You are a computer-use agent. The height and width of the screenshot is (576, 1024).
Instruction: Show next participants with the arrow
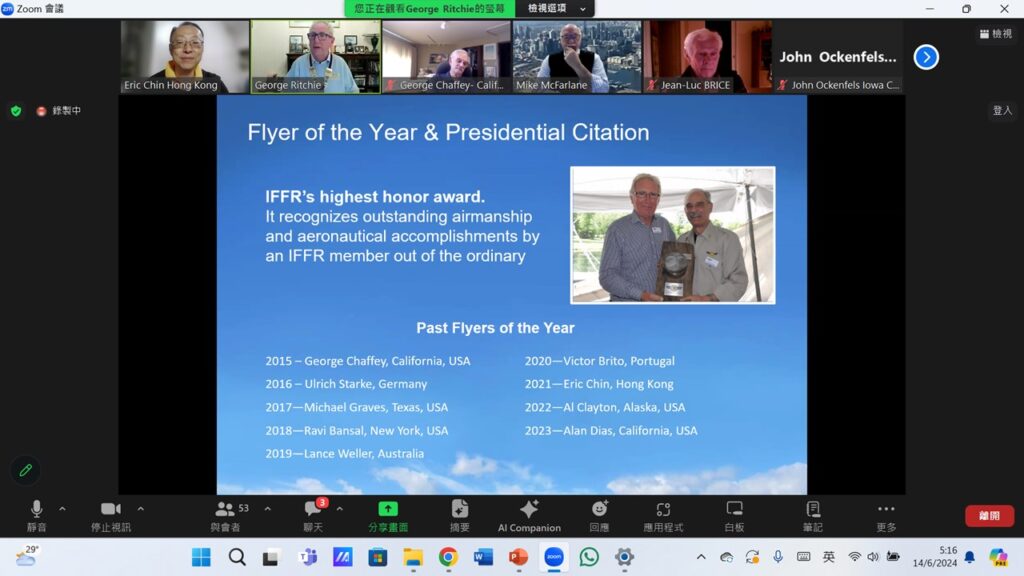[926, 57]
